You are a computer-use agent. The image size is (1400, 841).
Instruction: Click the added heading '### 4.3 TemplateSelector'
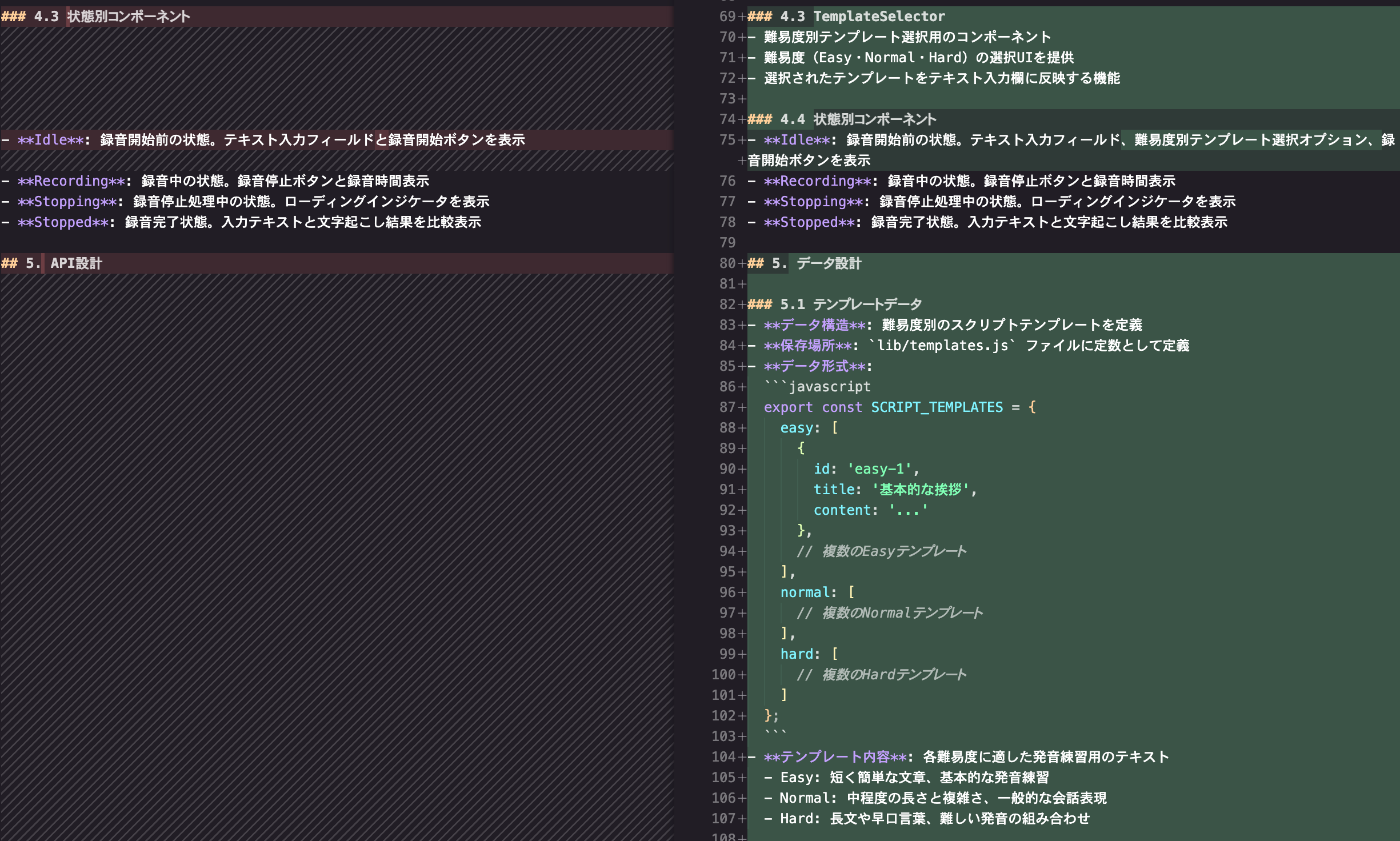click(846, 16)
